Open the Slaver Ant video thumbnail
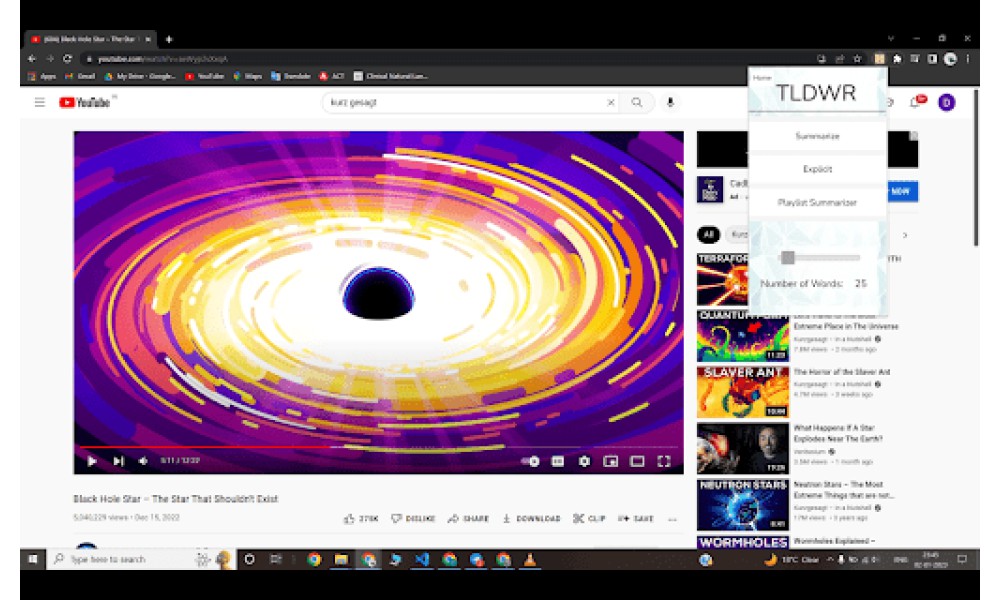The width and height of the screenshot is (1000, 600). (x=742, y=392)
